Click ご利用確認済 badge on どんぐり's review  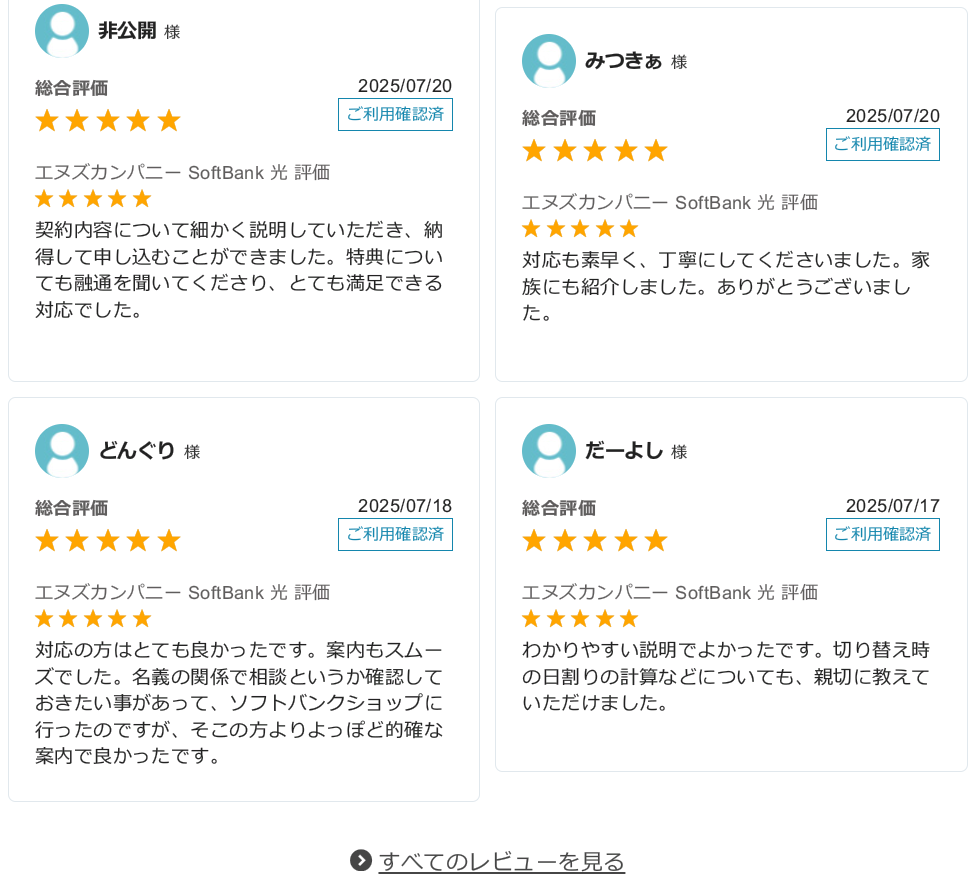click(395, 534)
